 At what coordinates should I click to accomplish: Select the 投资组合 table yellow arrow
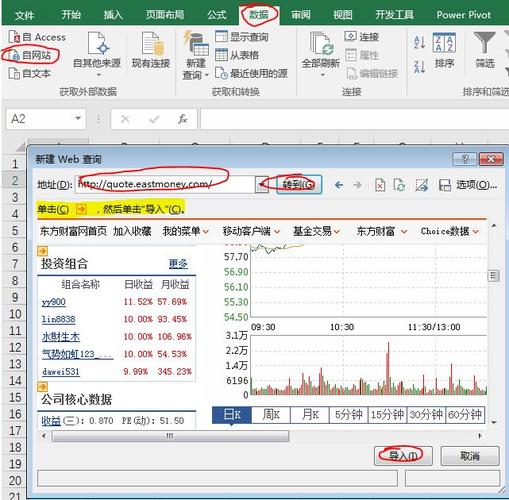click(42, 250)
